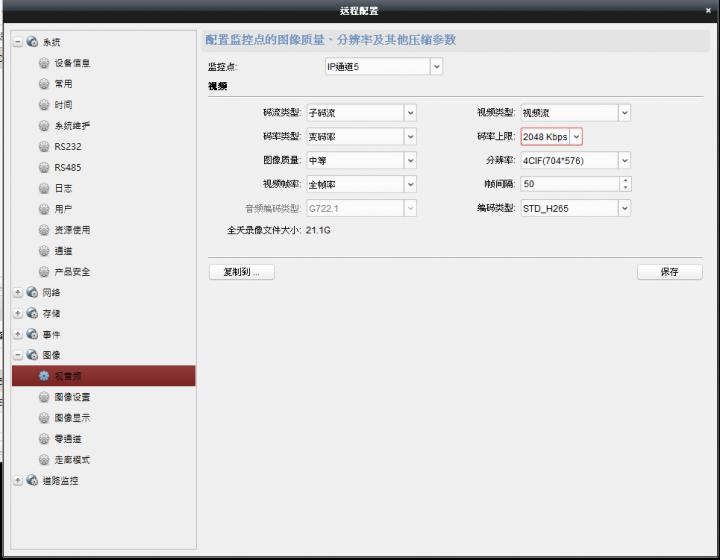Select 走廊模式 in the tree

tap(72, 459)
